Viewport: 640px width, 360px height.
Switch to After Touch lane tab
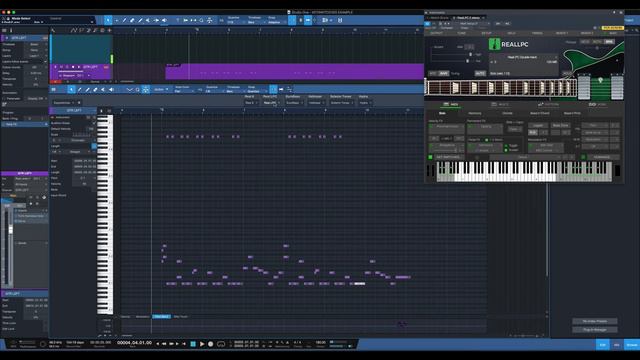point(180,316)
